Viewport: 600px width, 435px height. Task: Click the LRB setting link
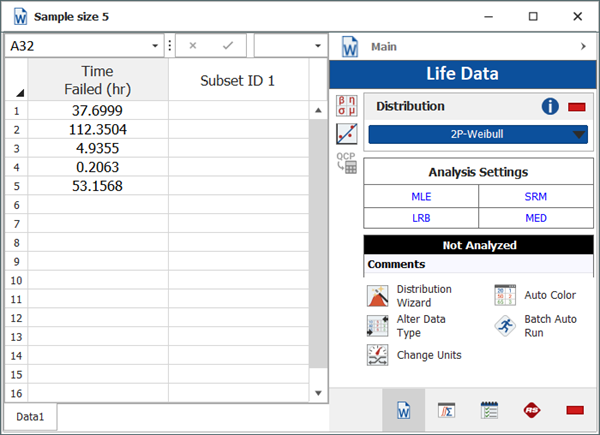point(421,219)
